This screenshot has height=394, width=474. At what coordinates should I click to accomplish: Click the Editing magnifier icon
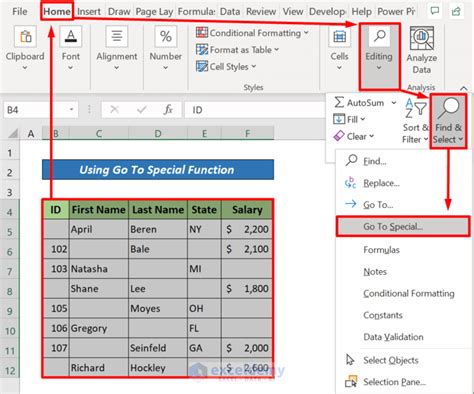click(x=379, y=36)
